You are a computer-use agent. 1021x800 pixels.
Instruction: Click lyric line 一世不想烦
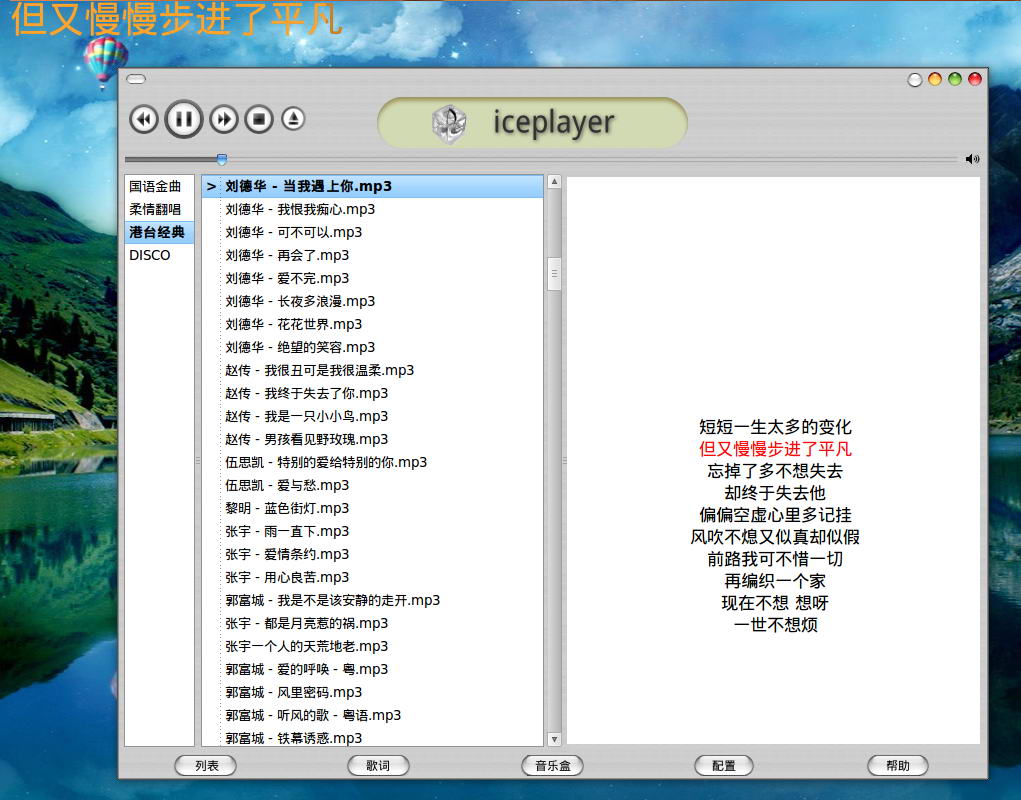[x=775, y=625]
